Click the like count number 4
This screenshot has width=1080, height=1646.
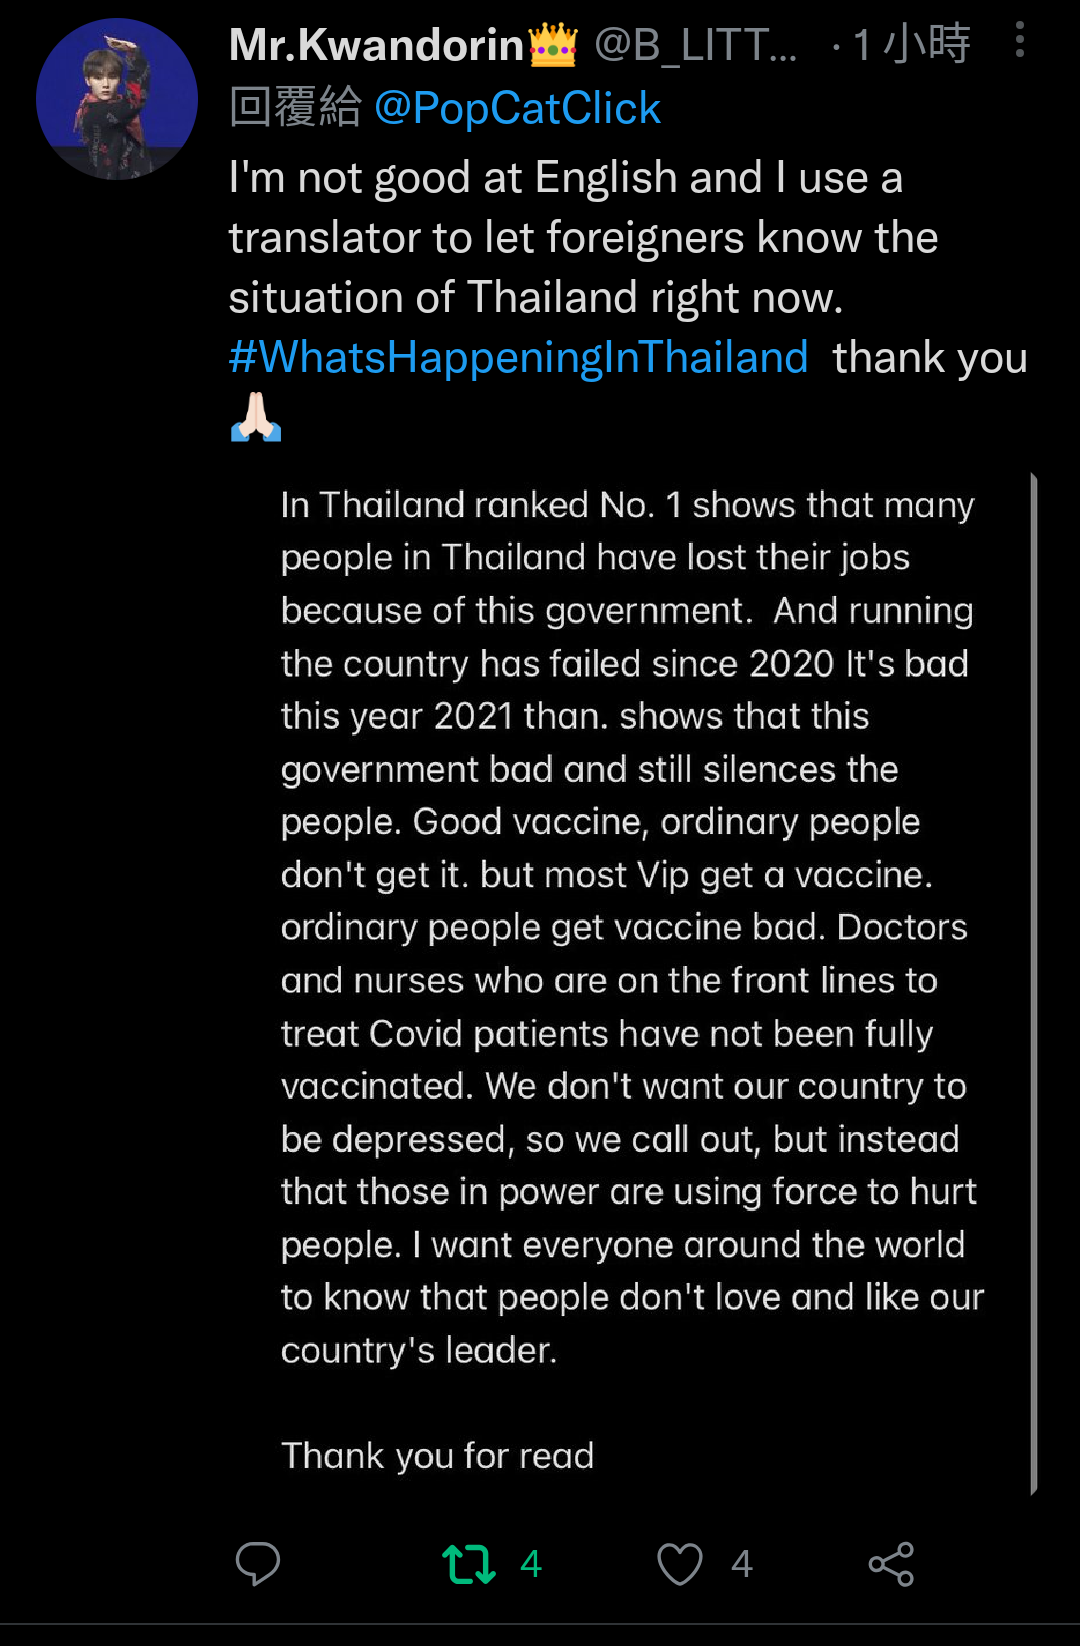[x=741, y=1564]
